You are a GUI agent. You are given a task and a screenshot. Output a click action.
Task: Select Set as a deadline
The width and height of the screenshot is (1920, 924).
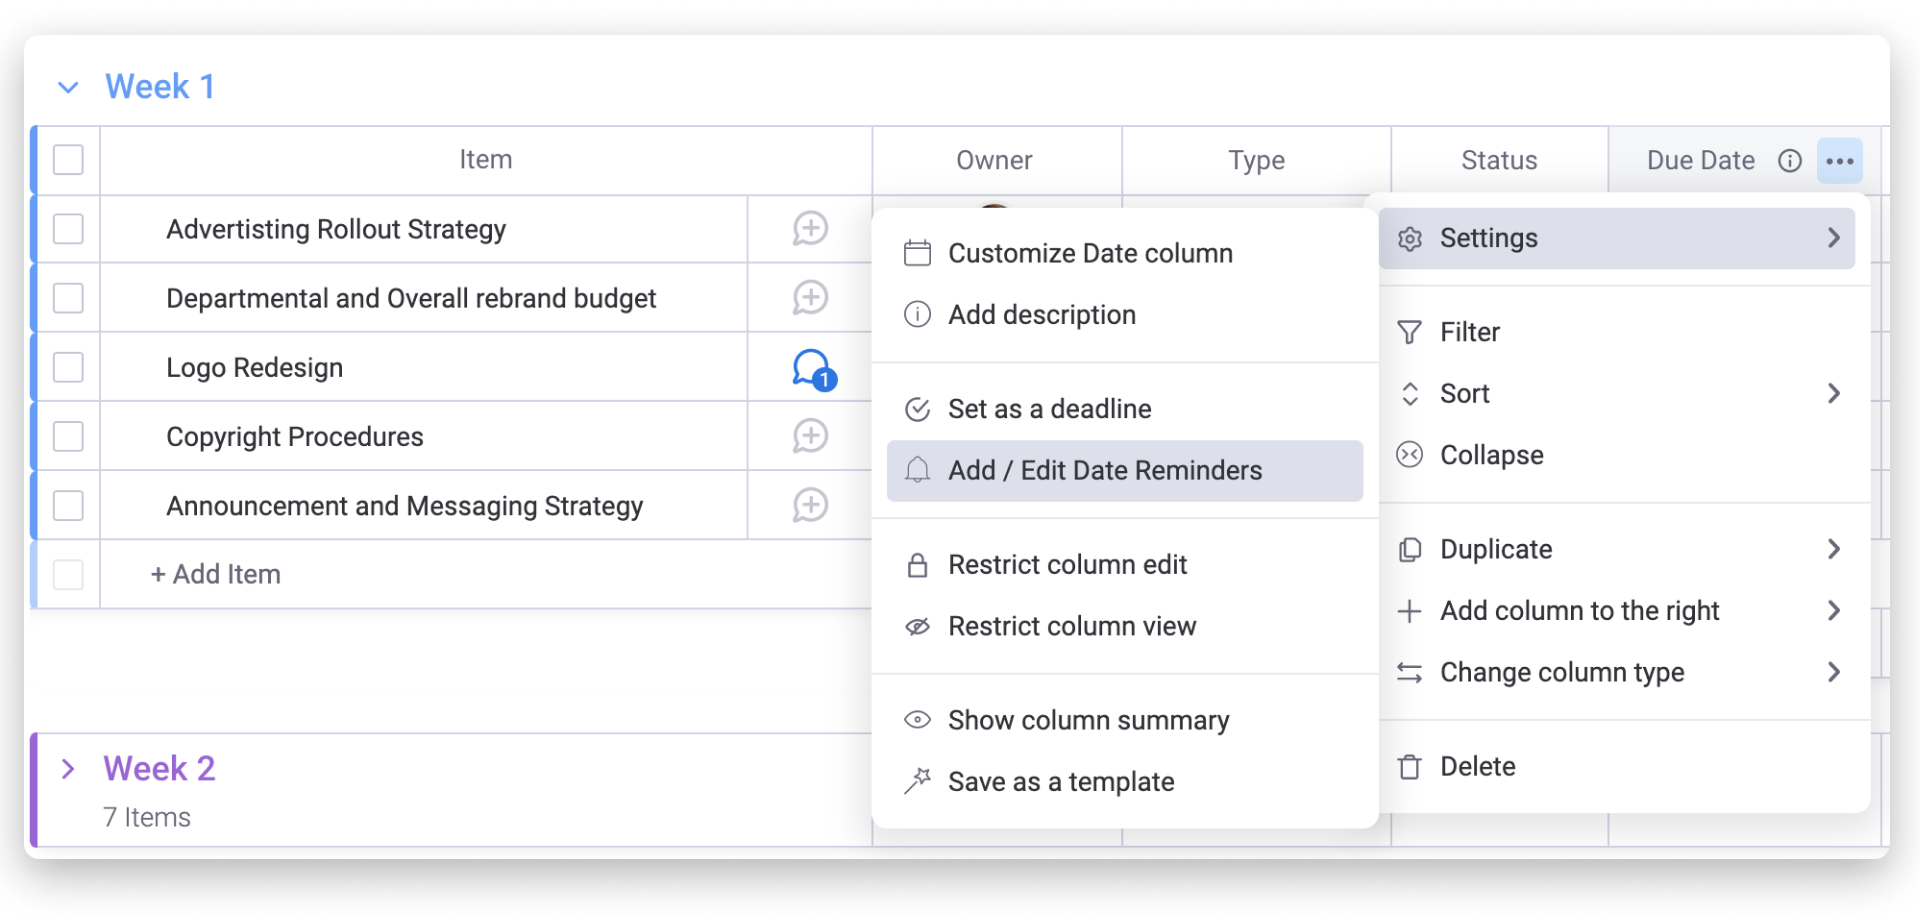1049,409
